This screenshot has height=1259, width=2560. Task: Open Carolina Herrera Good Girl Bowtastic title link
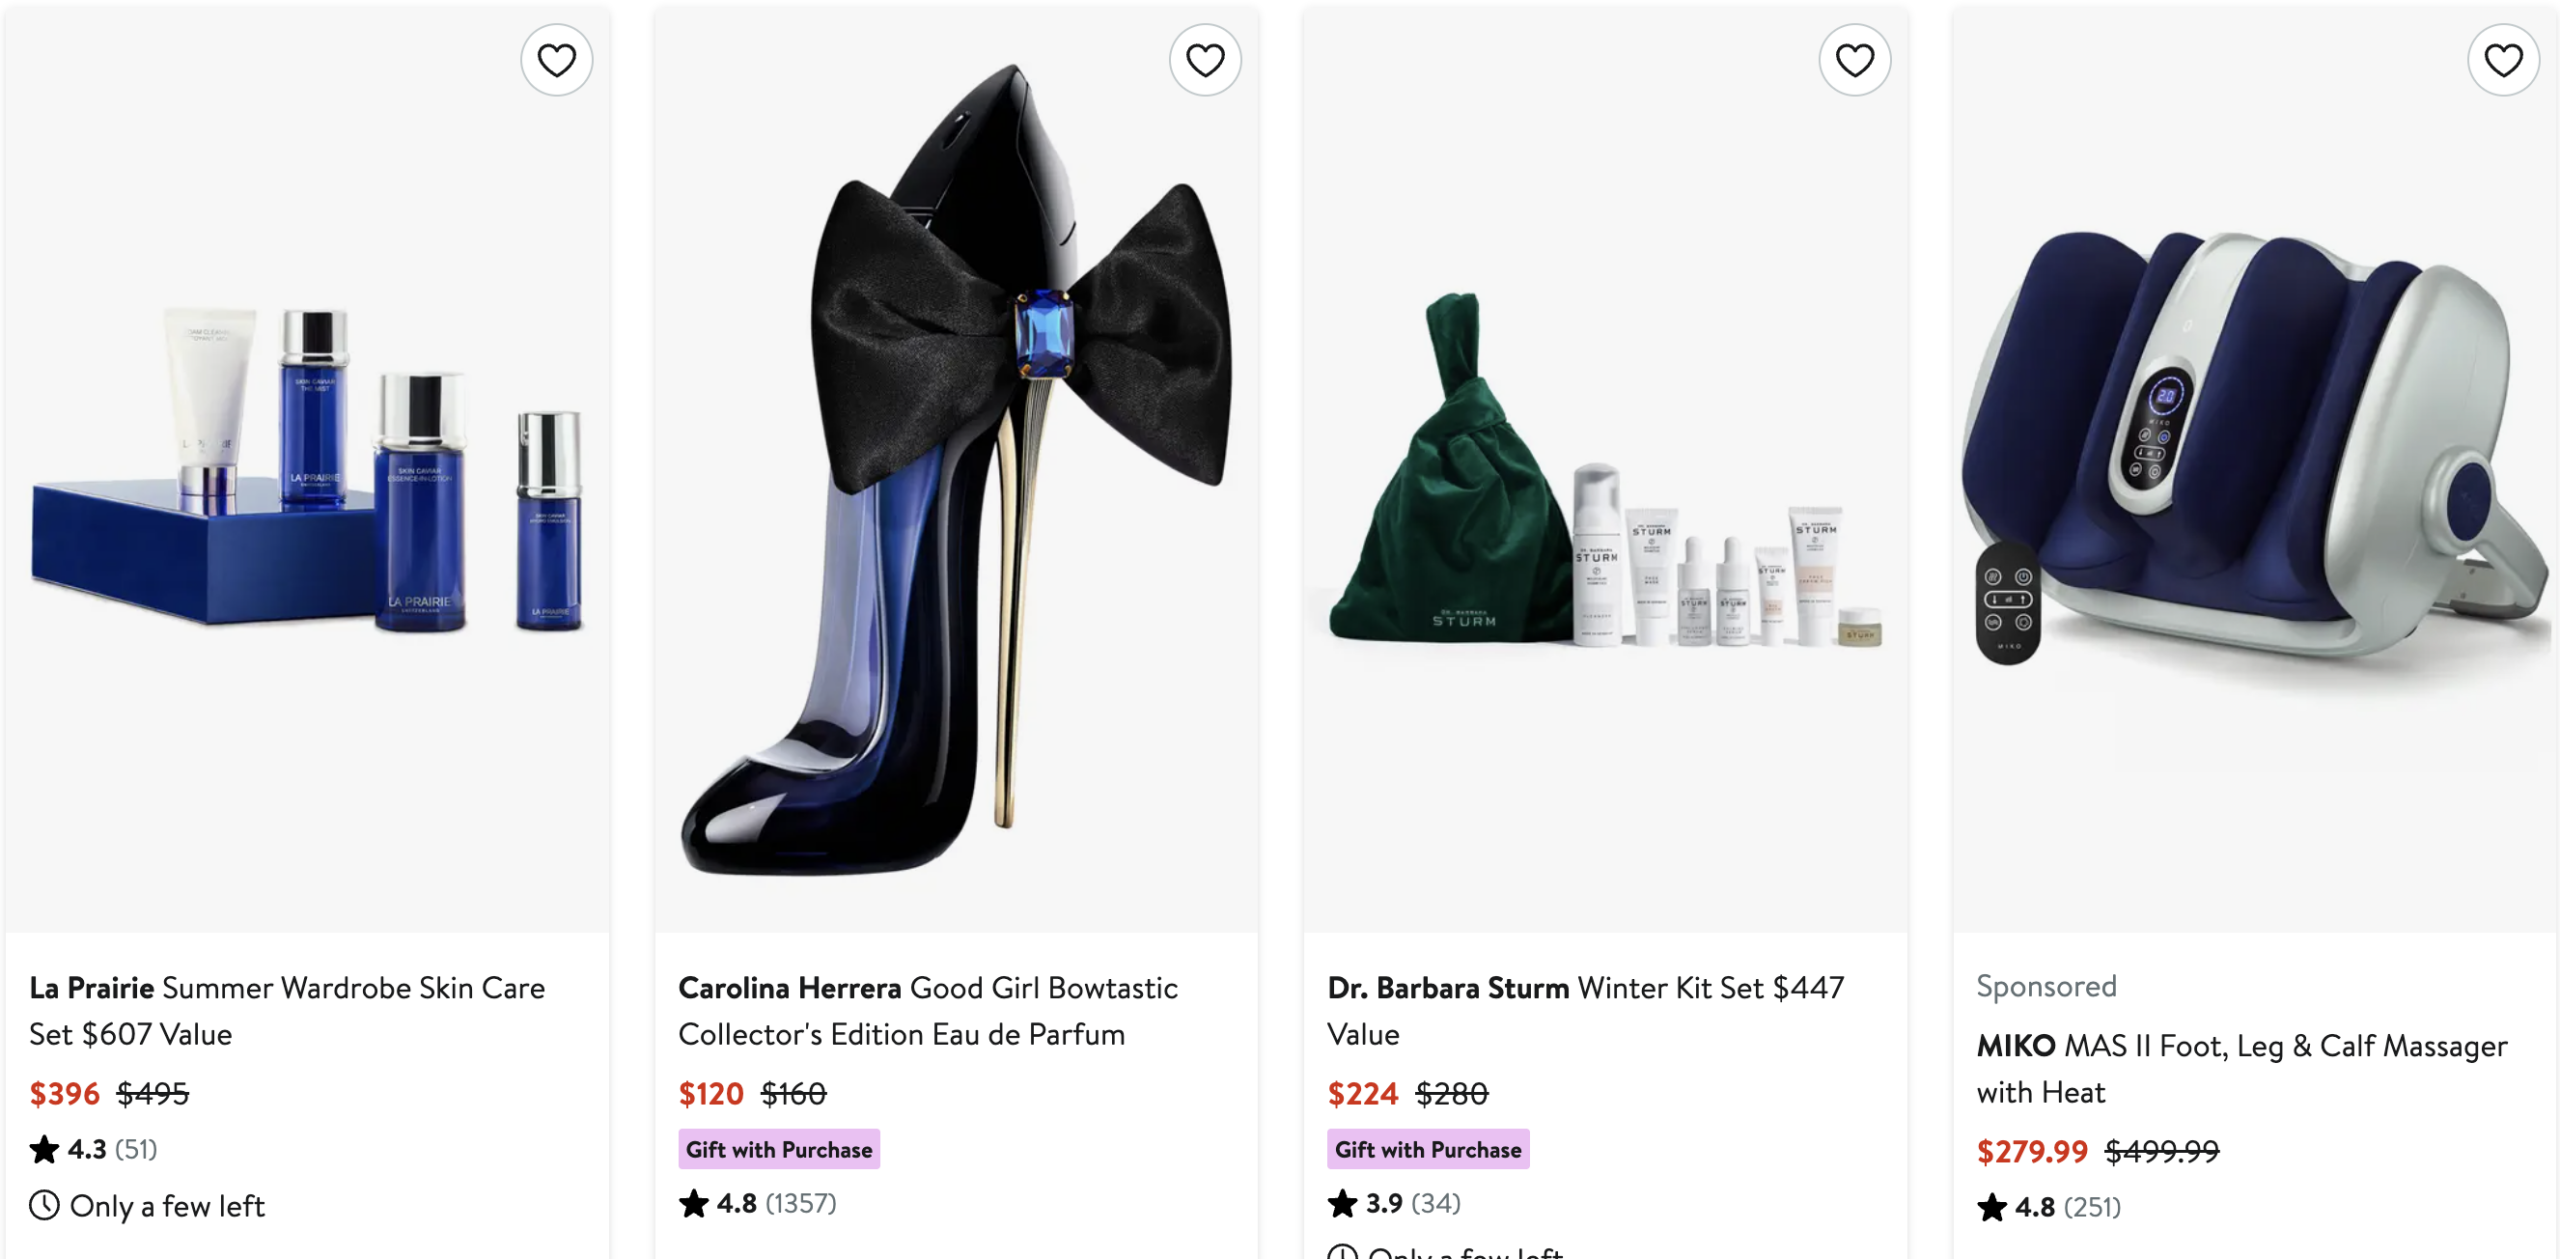point(927,1010)
